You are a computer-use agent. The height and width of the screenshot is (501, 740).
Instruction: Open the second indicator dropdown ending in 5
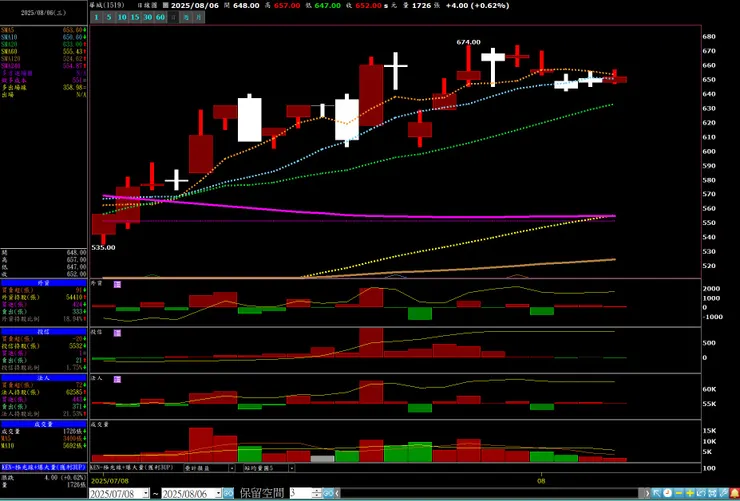point(292,468)
